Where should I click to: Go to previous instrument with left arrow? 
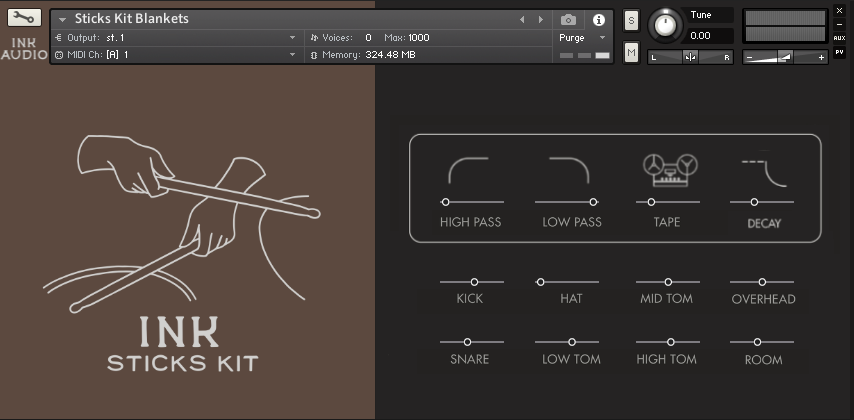pos(522,20)
